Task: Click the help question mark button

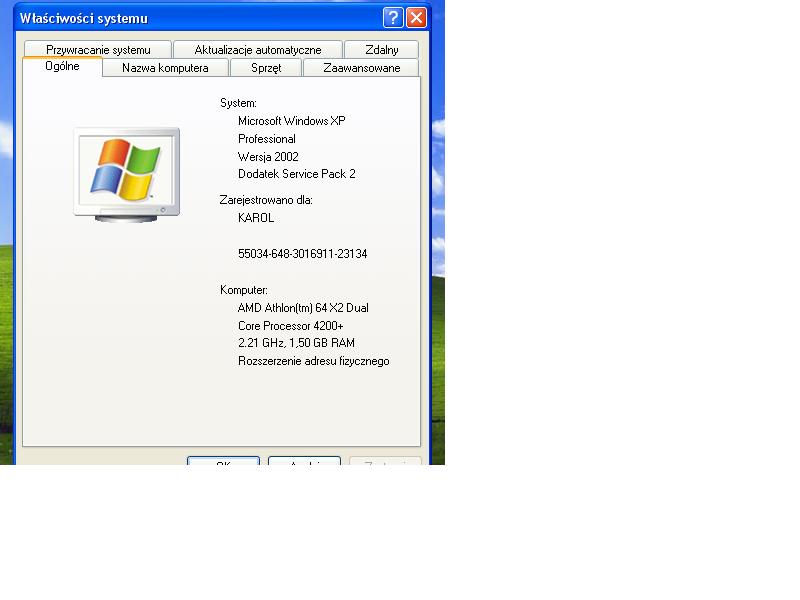Action: pos(393,18)
